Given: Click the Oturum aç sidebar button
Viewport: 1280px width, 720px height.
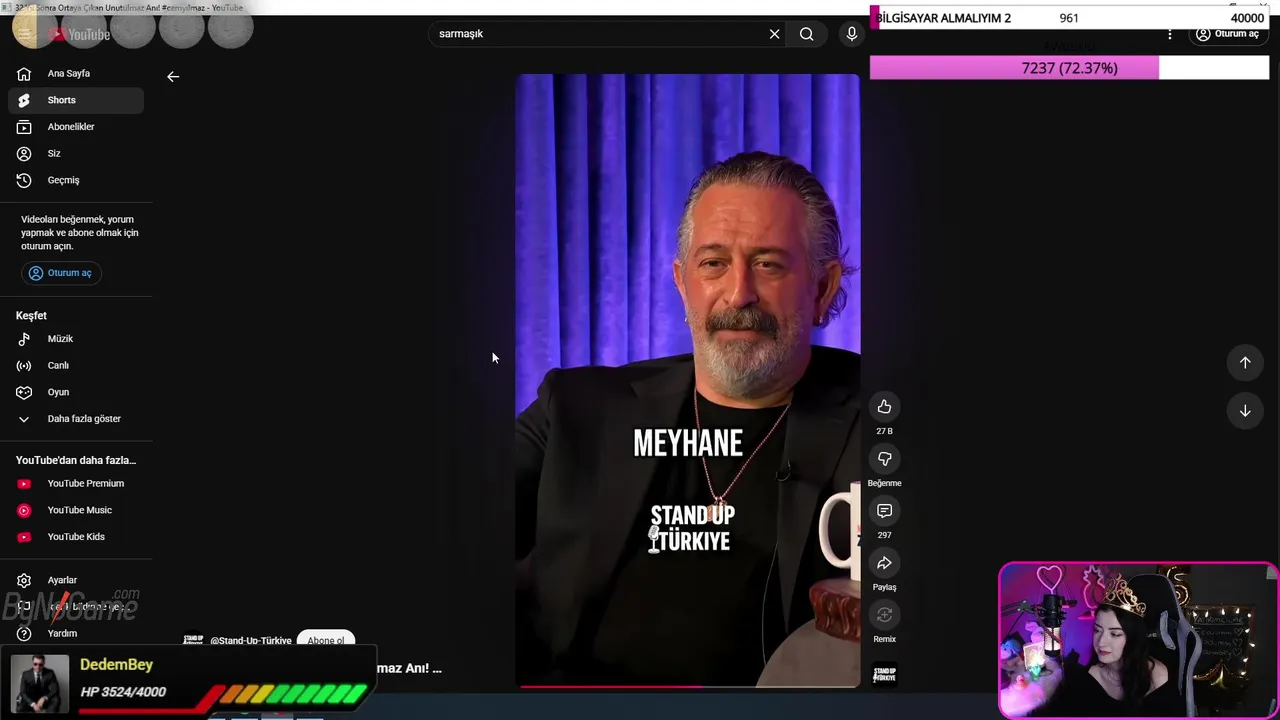Looking at the screenshot, I should click(x=61, y=273).
